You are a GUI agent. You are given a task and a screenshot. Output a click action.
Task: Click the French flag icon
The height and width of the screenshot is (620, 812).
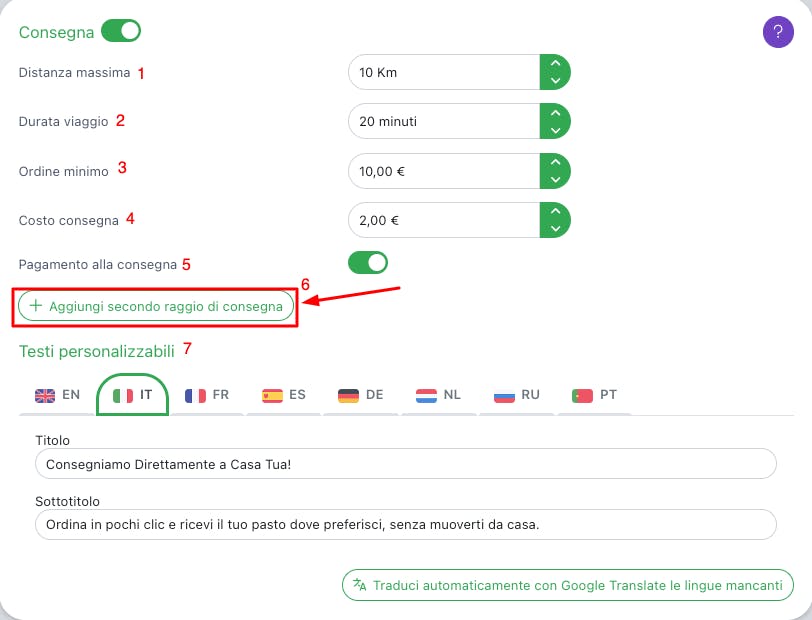[195, 396]
